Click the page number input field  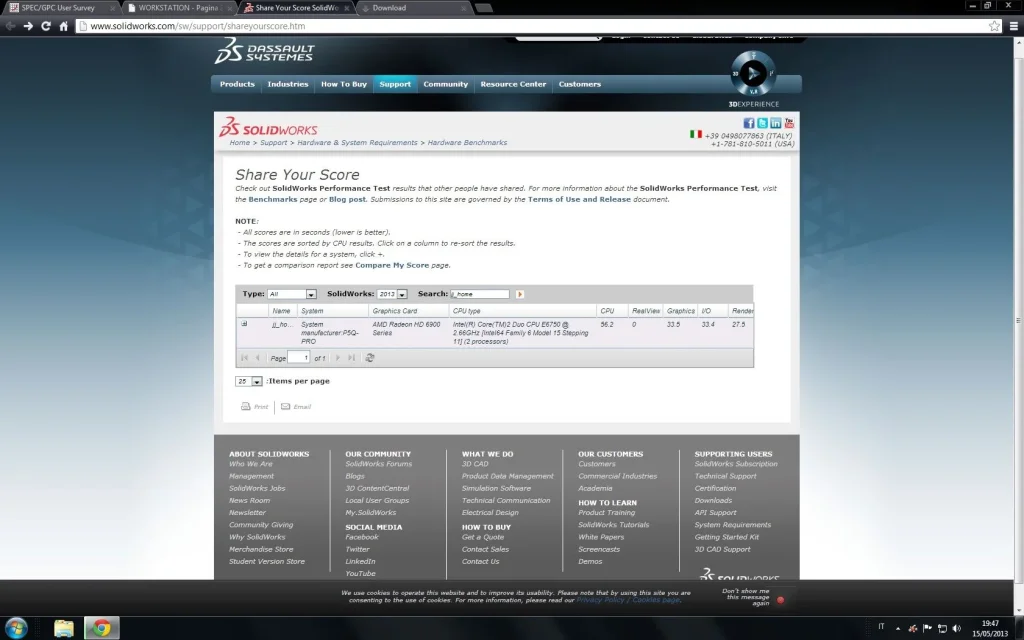[298, 358]
